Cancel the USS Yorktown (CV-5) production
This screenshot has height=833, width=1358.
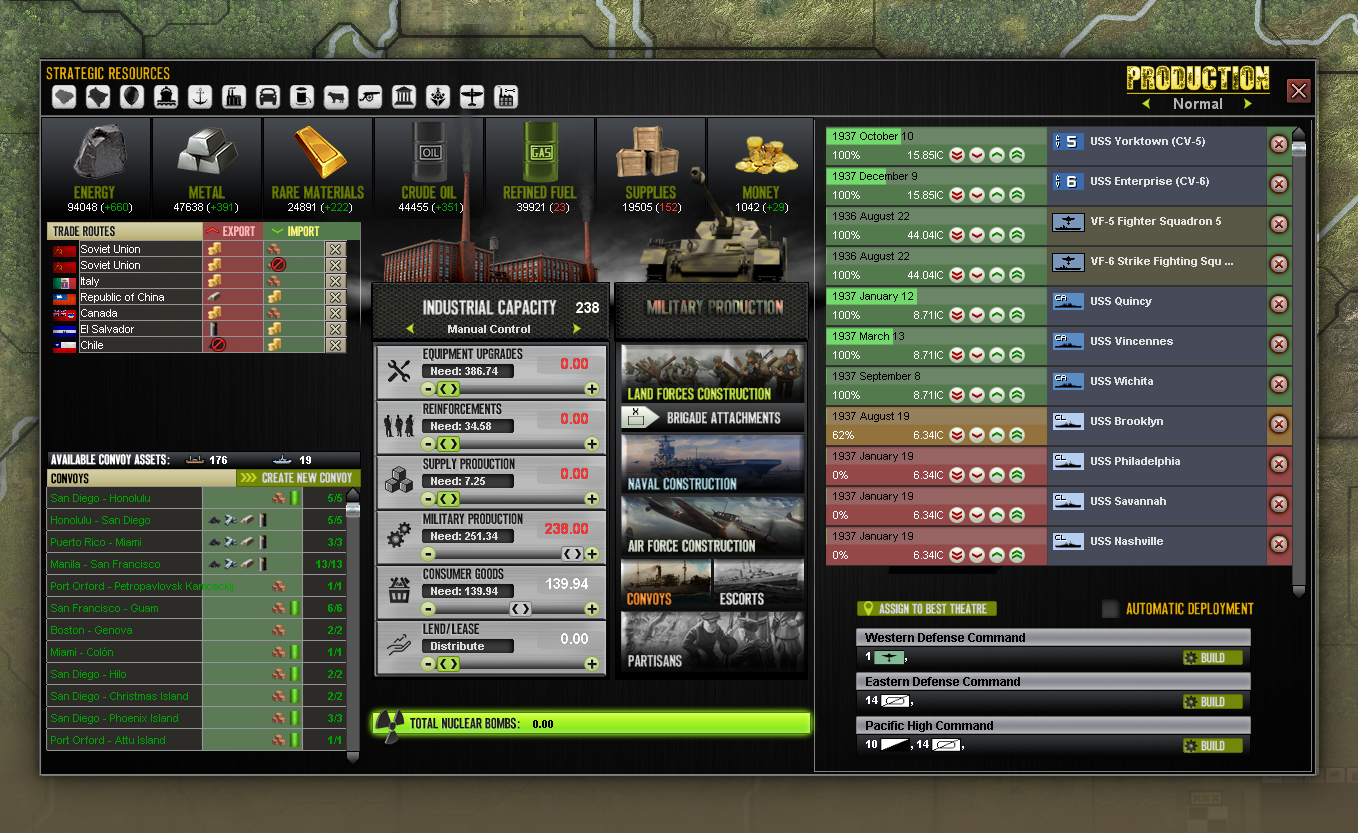point(1278,144)
